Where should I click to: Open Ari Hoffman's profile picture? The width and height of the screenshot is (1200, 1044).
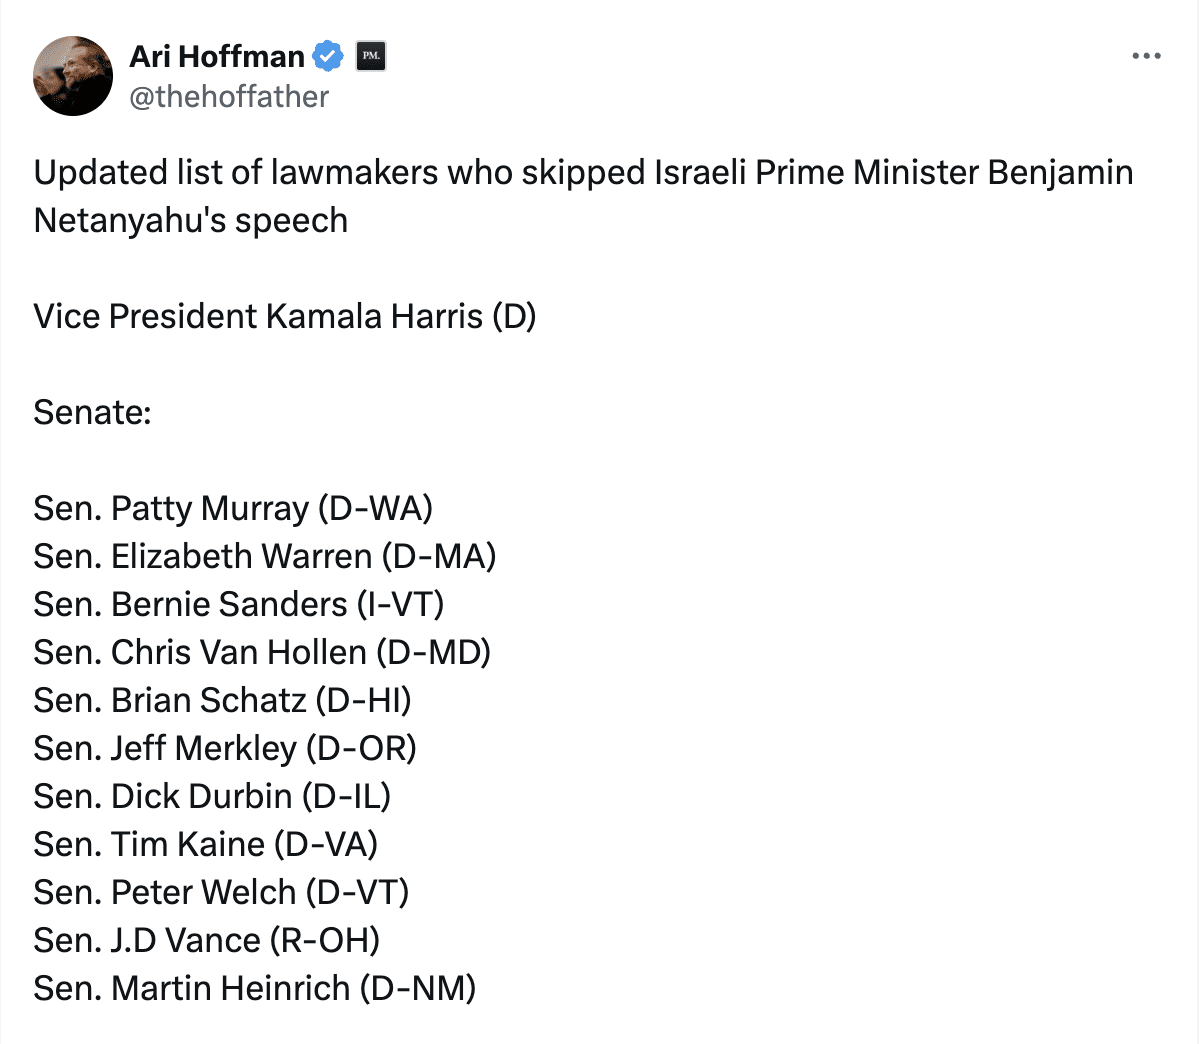tap(73, 76)
